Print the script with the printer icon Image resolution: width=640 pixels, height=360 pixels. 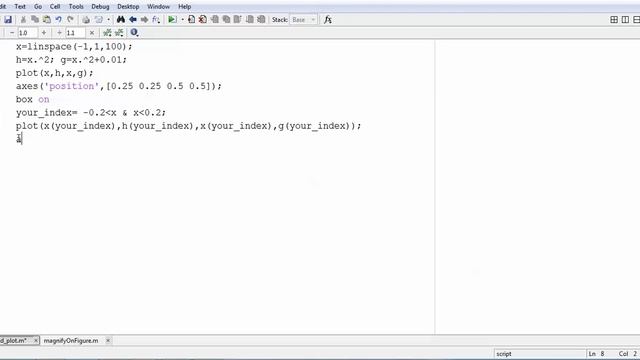click(x=86, y=20)
